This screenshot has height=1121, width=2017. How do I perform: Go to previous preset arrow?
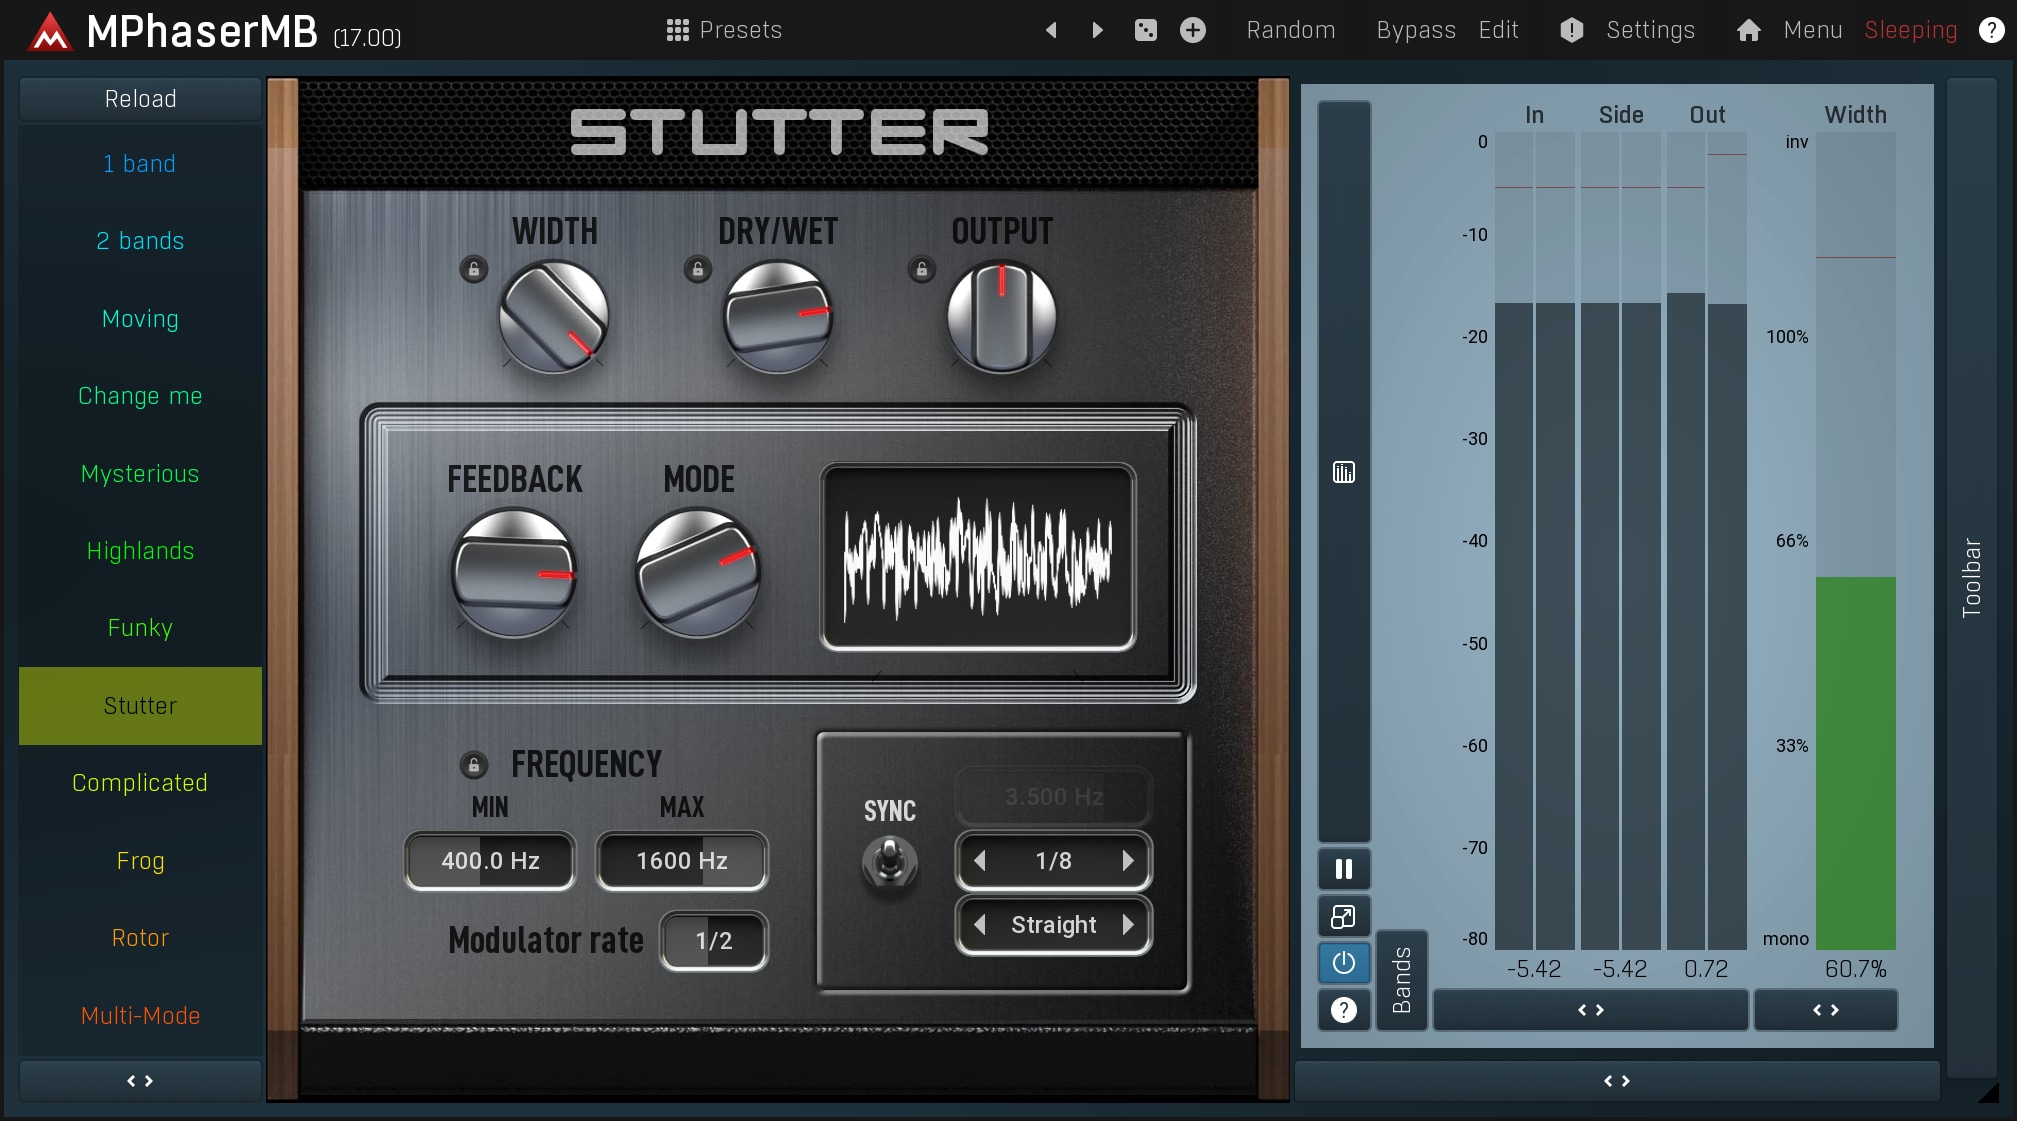coord(1051,30)
